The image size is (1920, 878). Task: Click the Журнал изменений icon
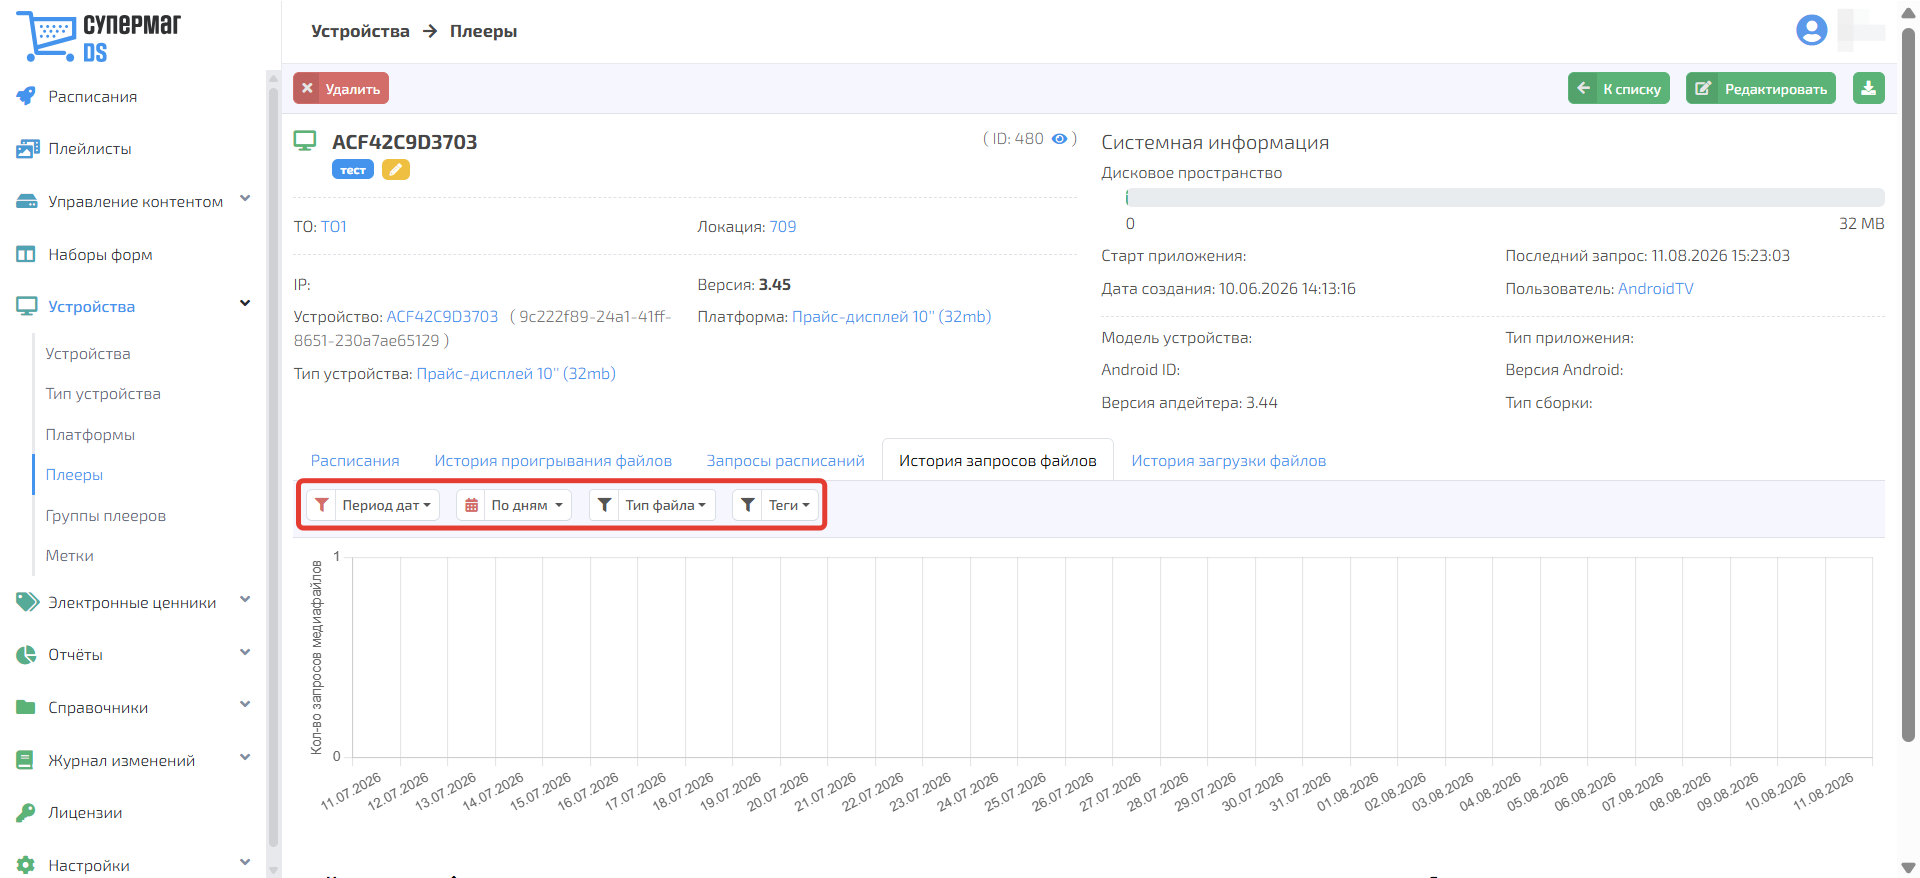point(26,760)
